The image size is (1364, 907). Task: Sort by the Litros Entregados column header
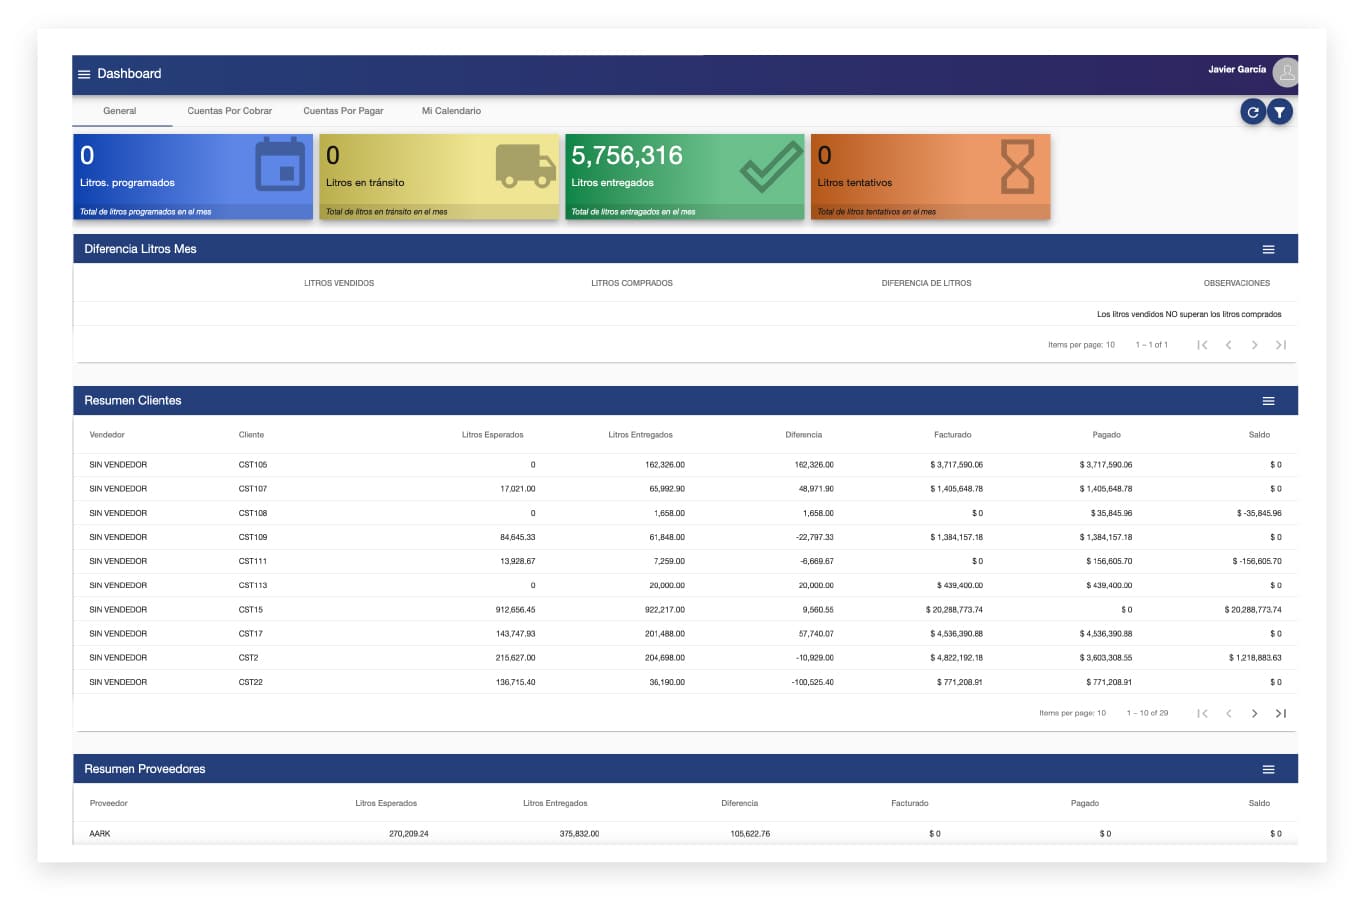tap(640, 434)
